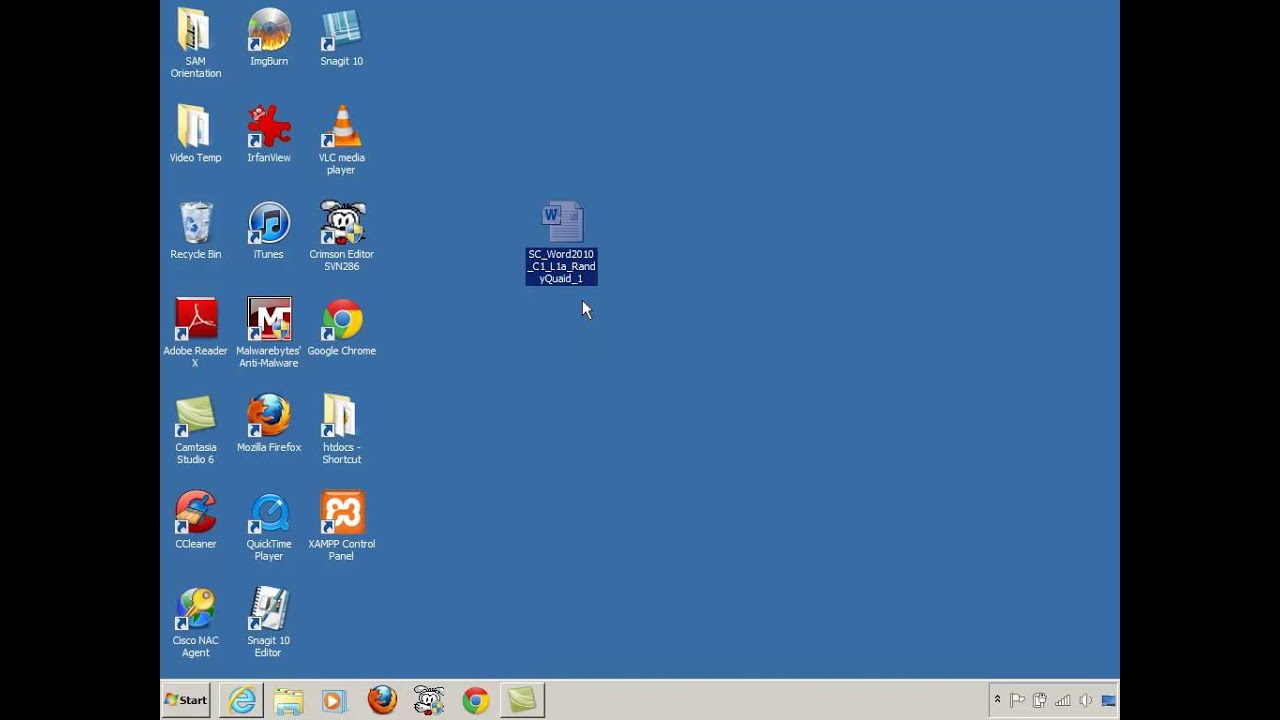Viewport: 1280px width, 720px height.
Task: Select the Mozilla Firefox desktop shortcut
Action: click(x=268, y=423)
